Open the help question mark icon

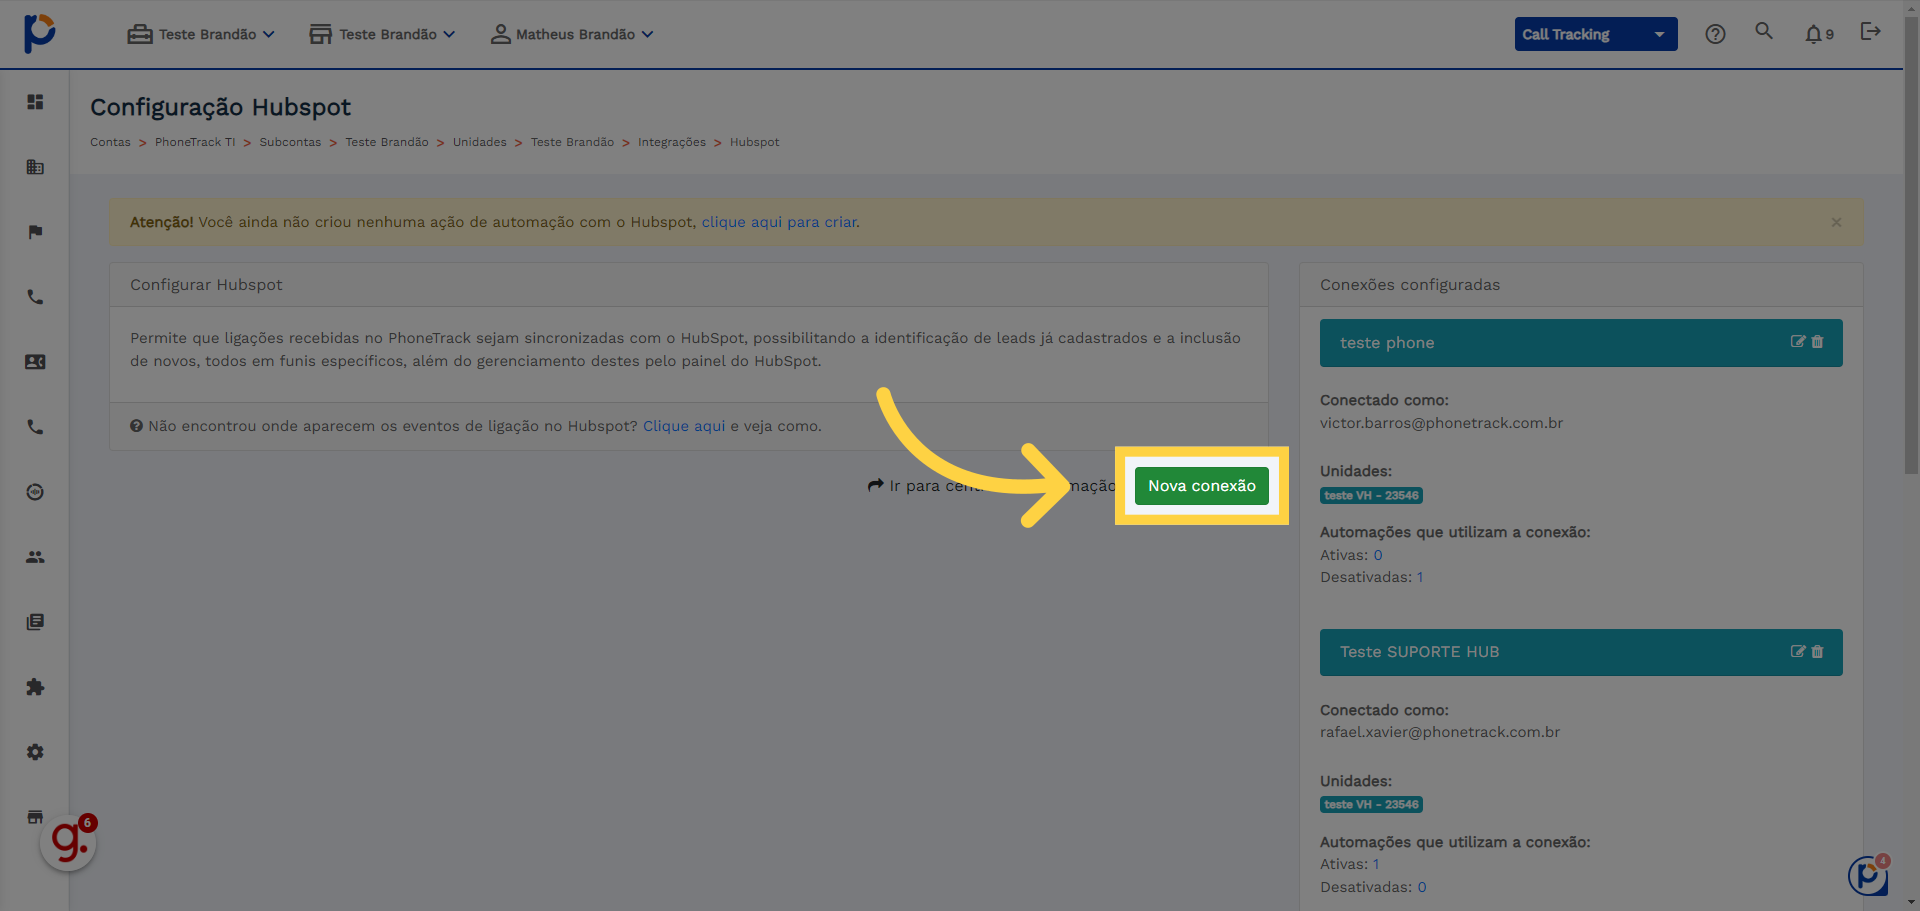coord(1715,34)
